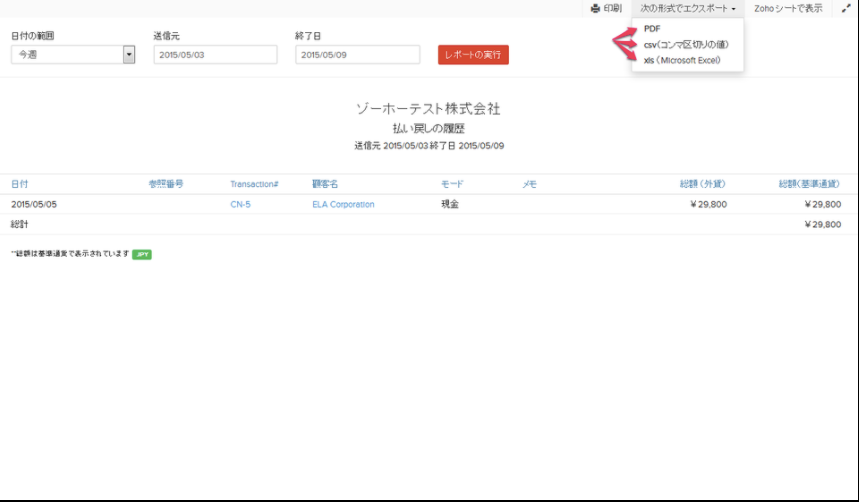This screenshot has width=859, height=502.
Task: Open the CN-5 transaction link
Action: (x=240, y=204)
